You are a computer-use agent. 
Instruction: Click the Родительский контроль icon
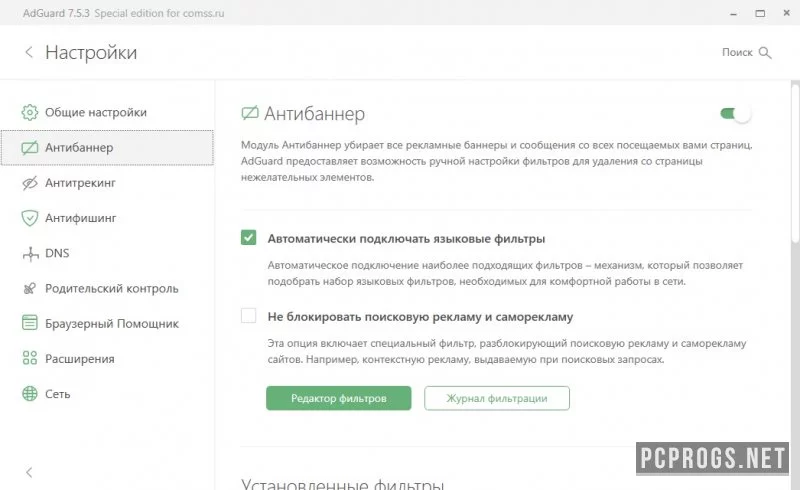30,289
